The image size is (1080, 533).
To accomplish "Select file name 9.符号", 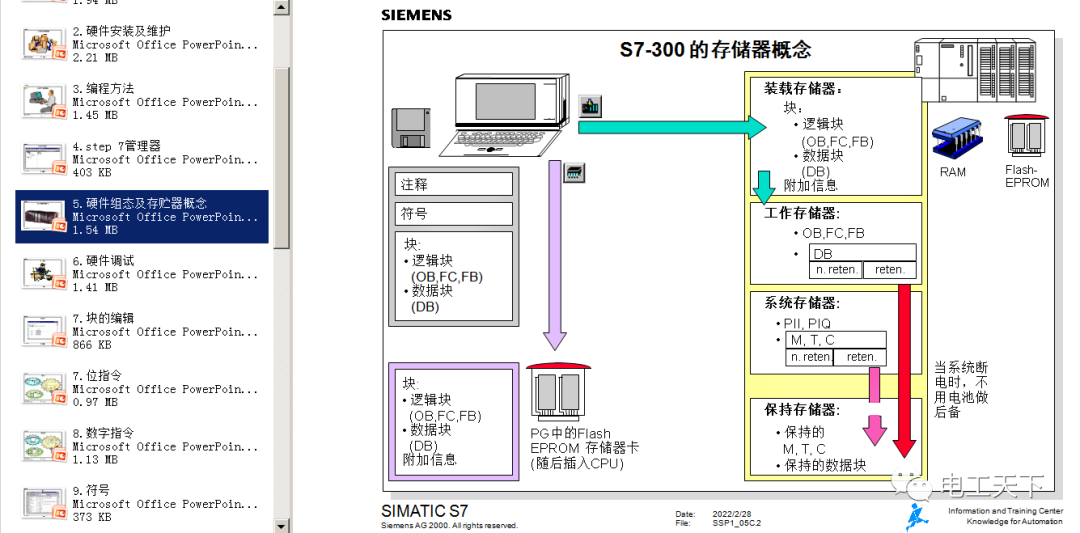I will click(x=91, y=491).
